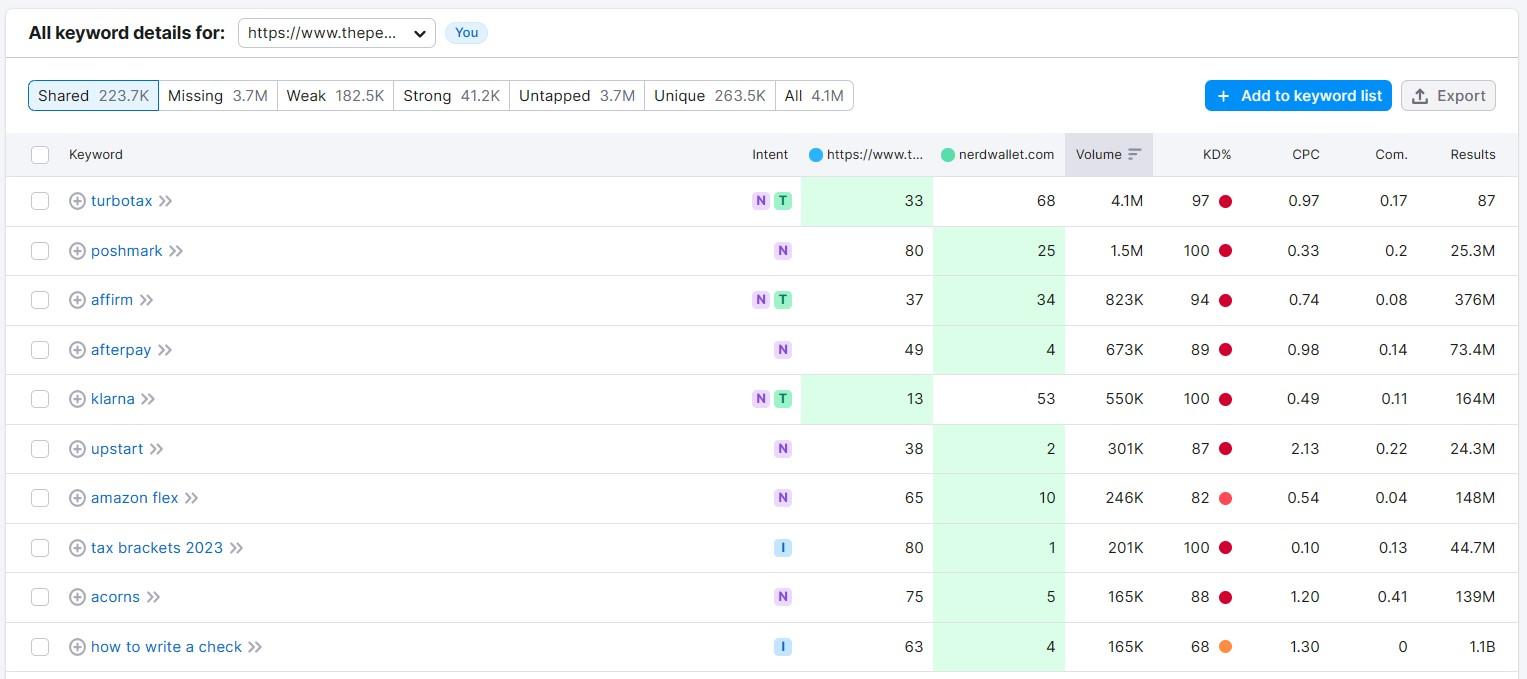Click the sort icon in Volume column header
The width and height of the screenshot is (1527, 679).
tap(1134, 155)
